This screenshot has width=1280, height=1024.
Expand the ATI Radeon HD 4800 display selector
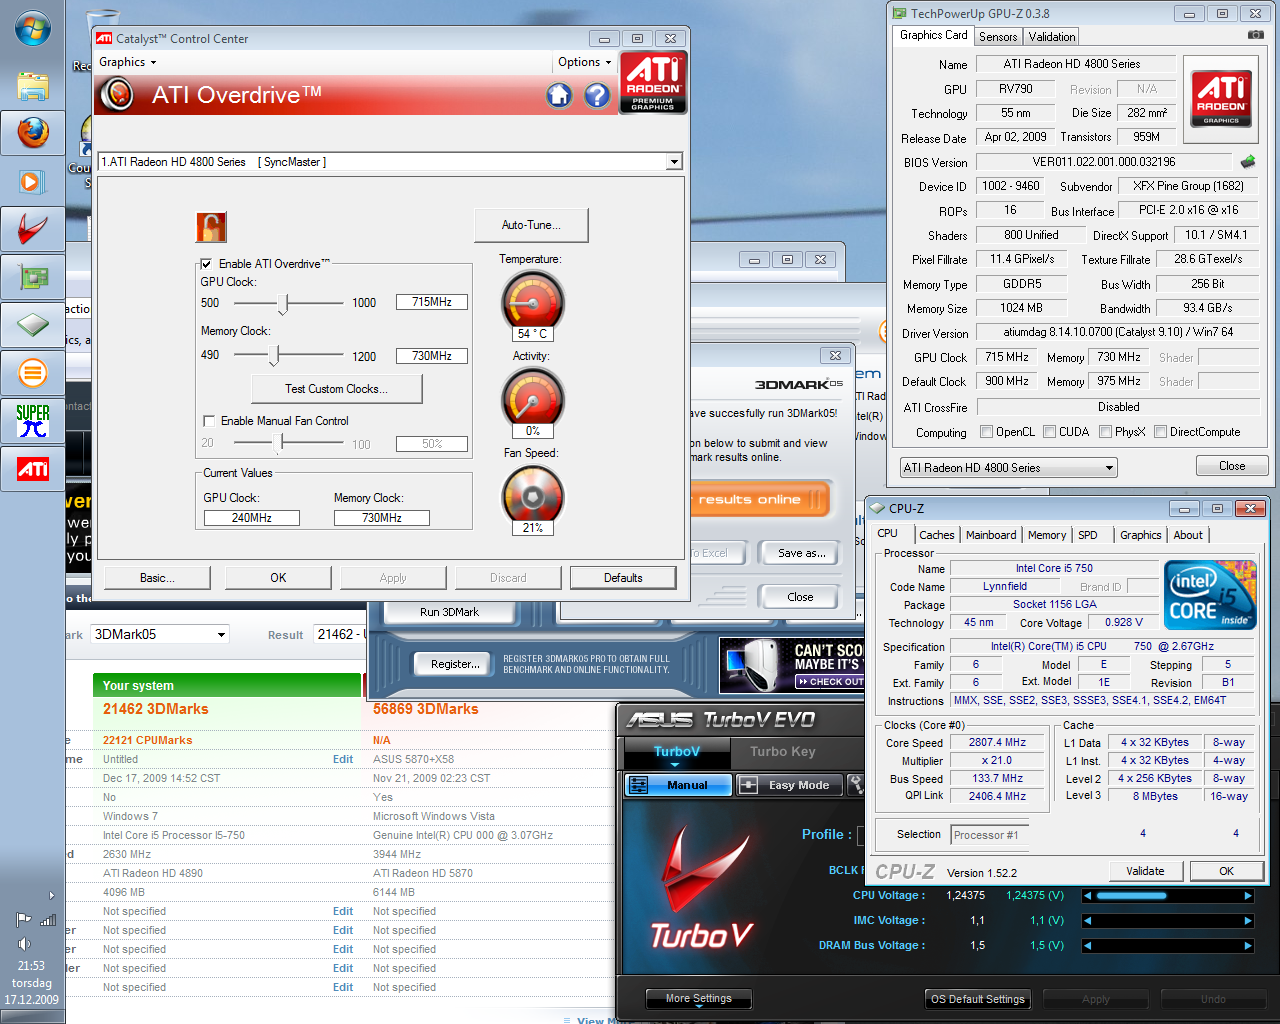coord(674,162)
